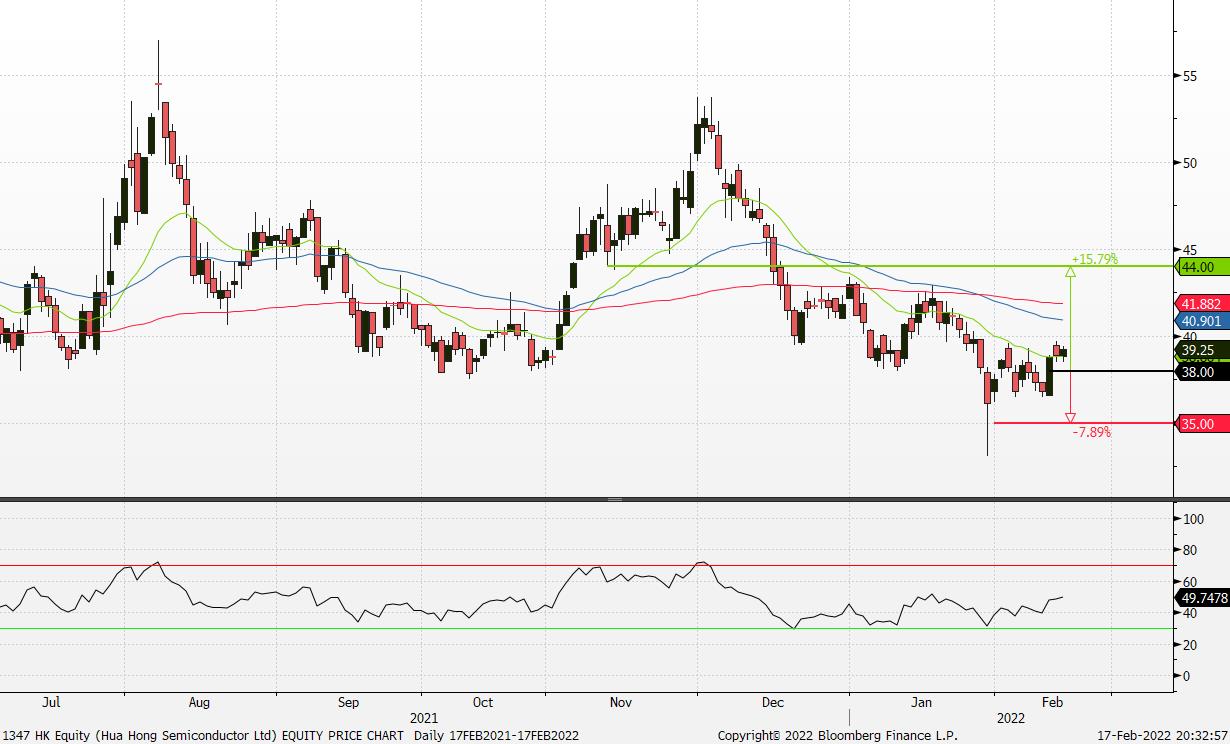This screenshot has width=1230, height=744.
Task: Click the 100 label on the RSI axis
Action: coord(1193,519)
